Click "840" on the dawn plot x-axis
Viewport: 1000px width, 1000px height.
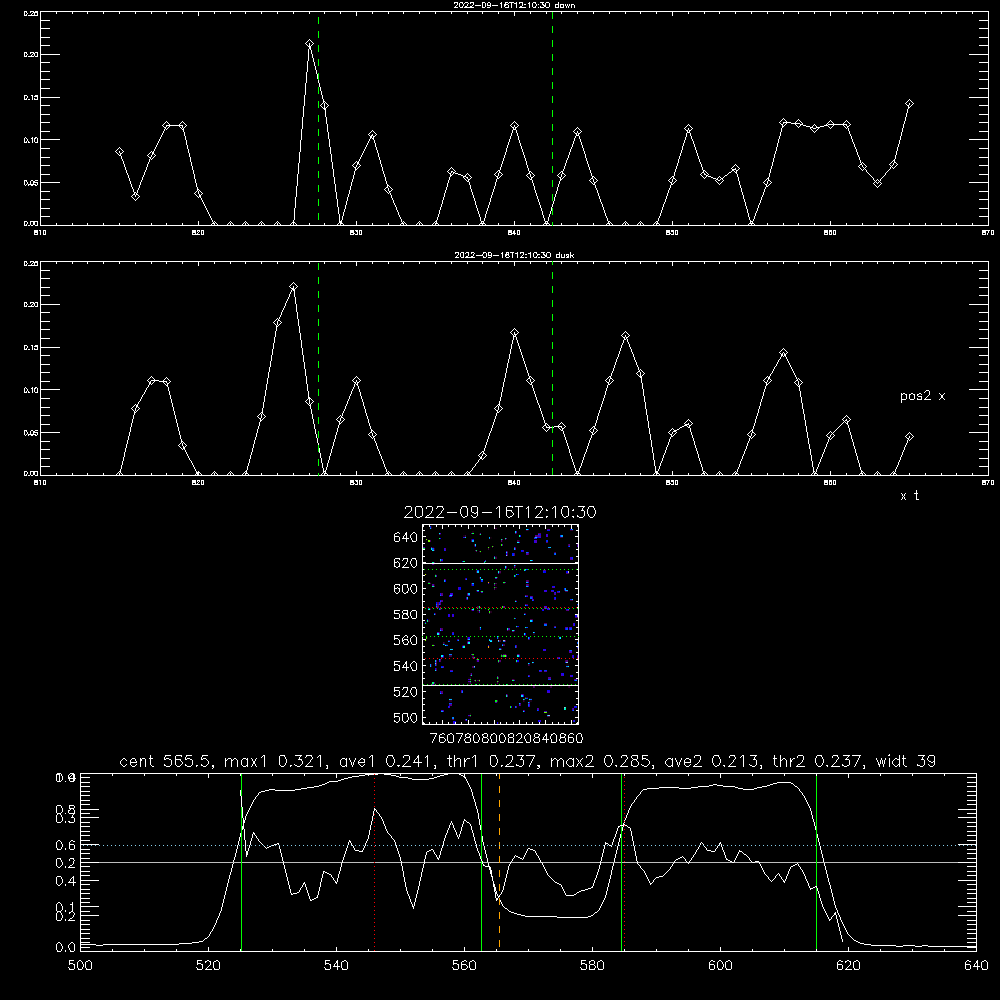click(514, 233)
